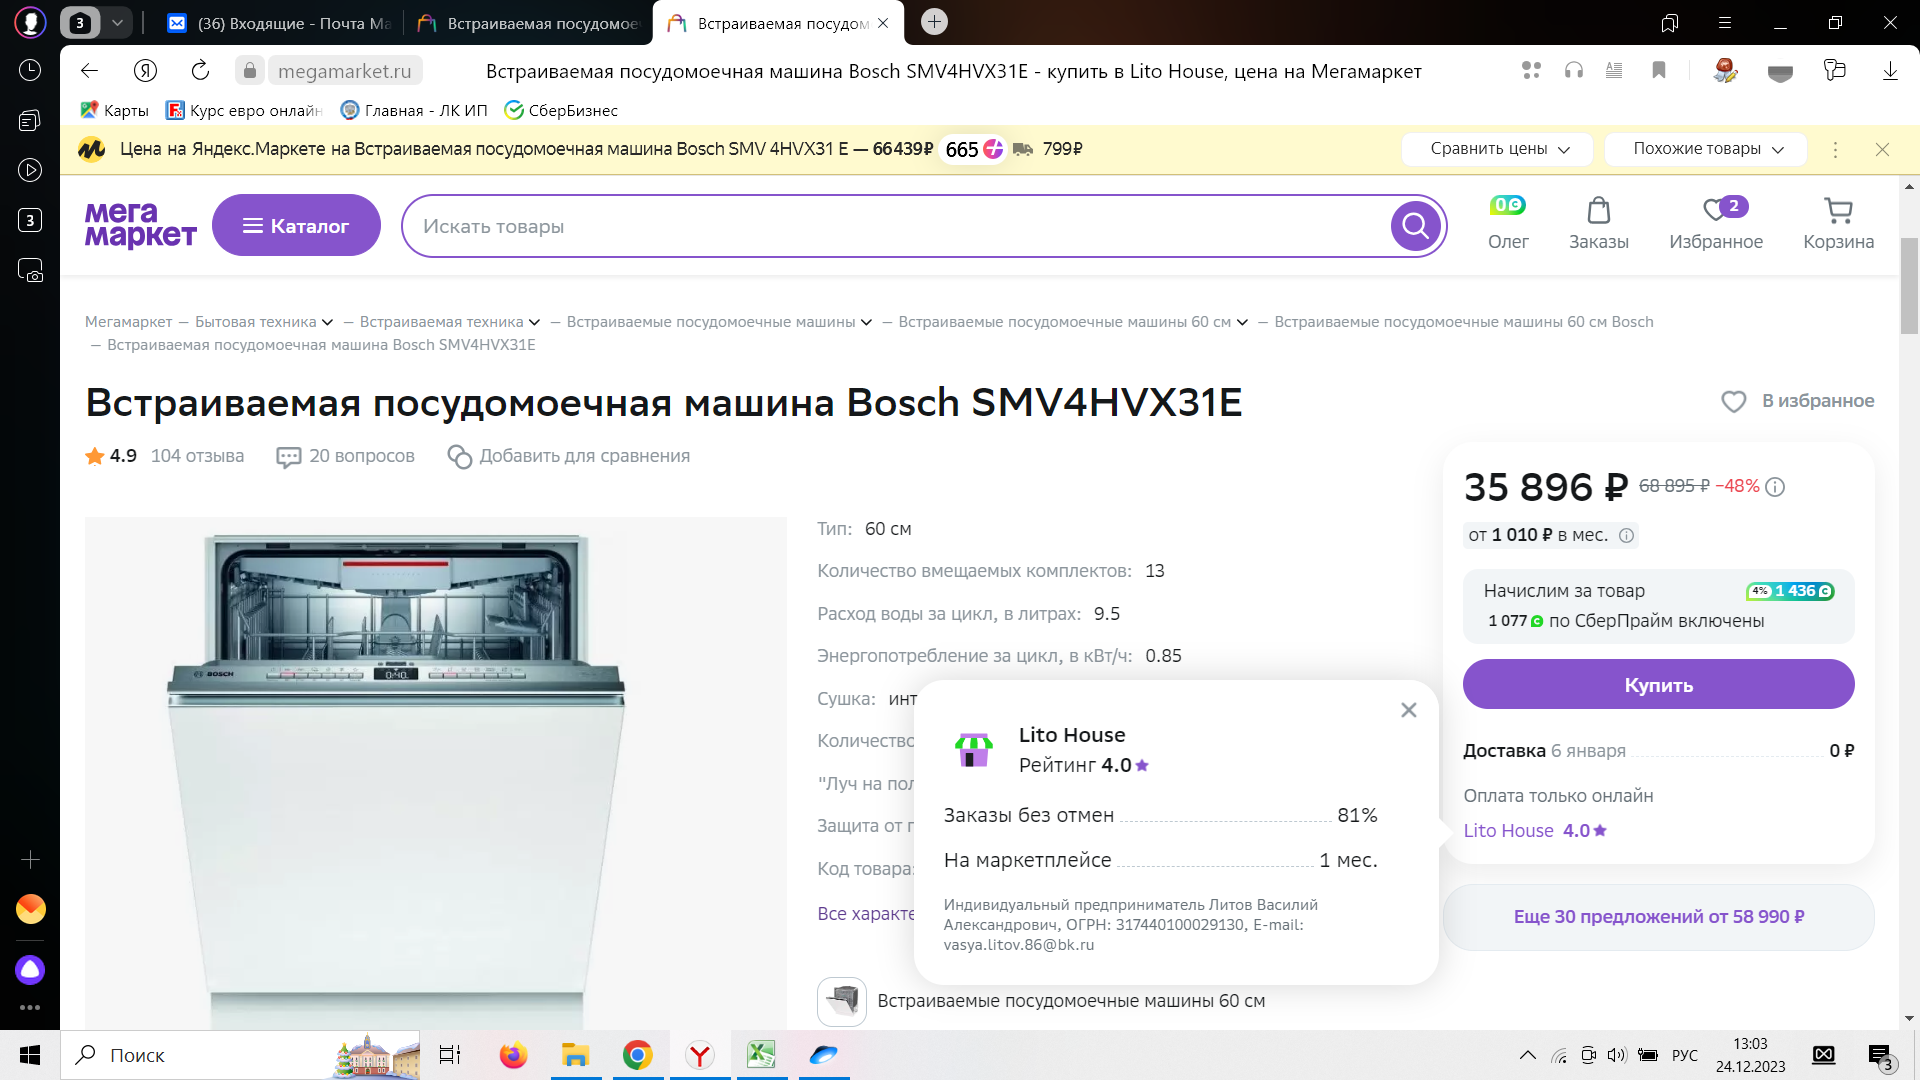Click the info icon beside monthly payment
The width and height of the screenshot is (1920, 1080).
pos(1627,536)
